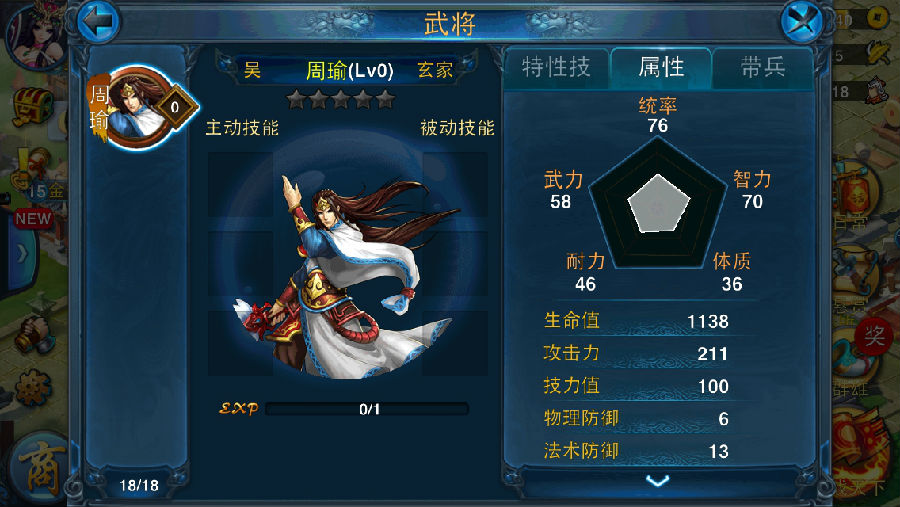900x507 pixels.
Task: Open the female character avatar at top-left
Action: click(x=34, y=34)
